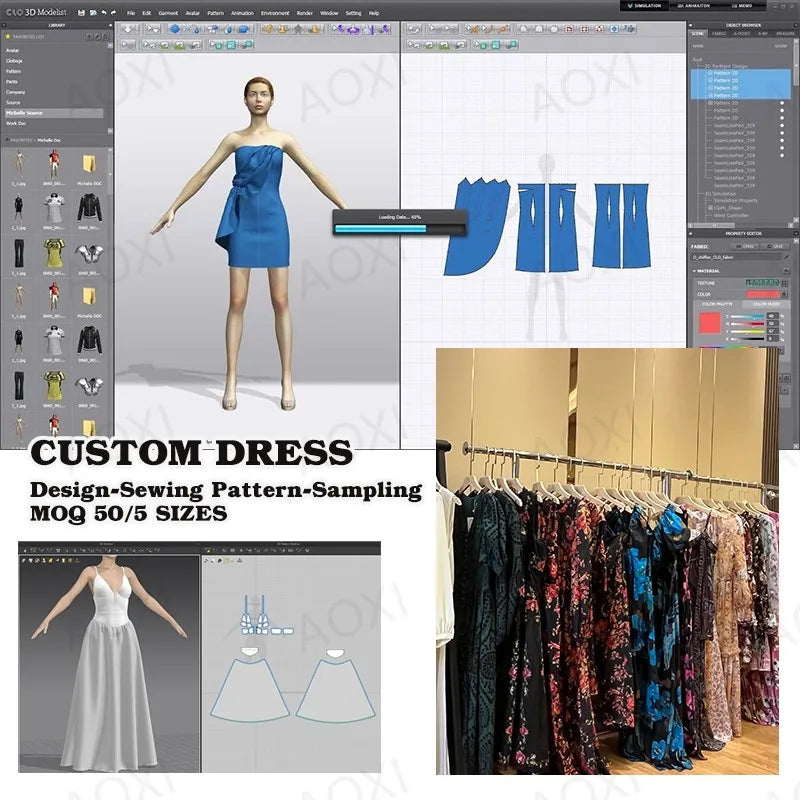Switch to the Animation mode tab
Screen dimensions: 800x800
(x=692, y=6)
